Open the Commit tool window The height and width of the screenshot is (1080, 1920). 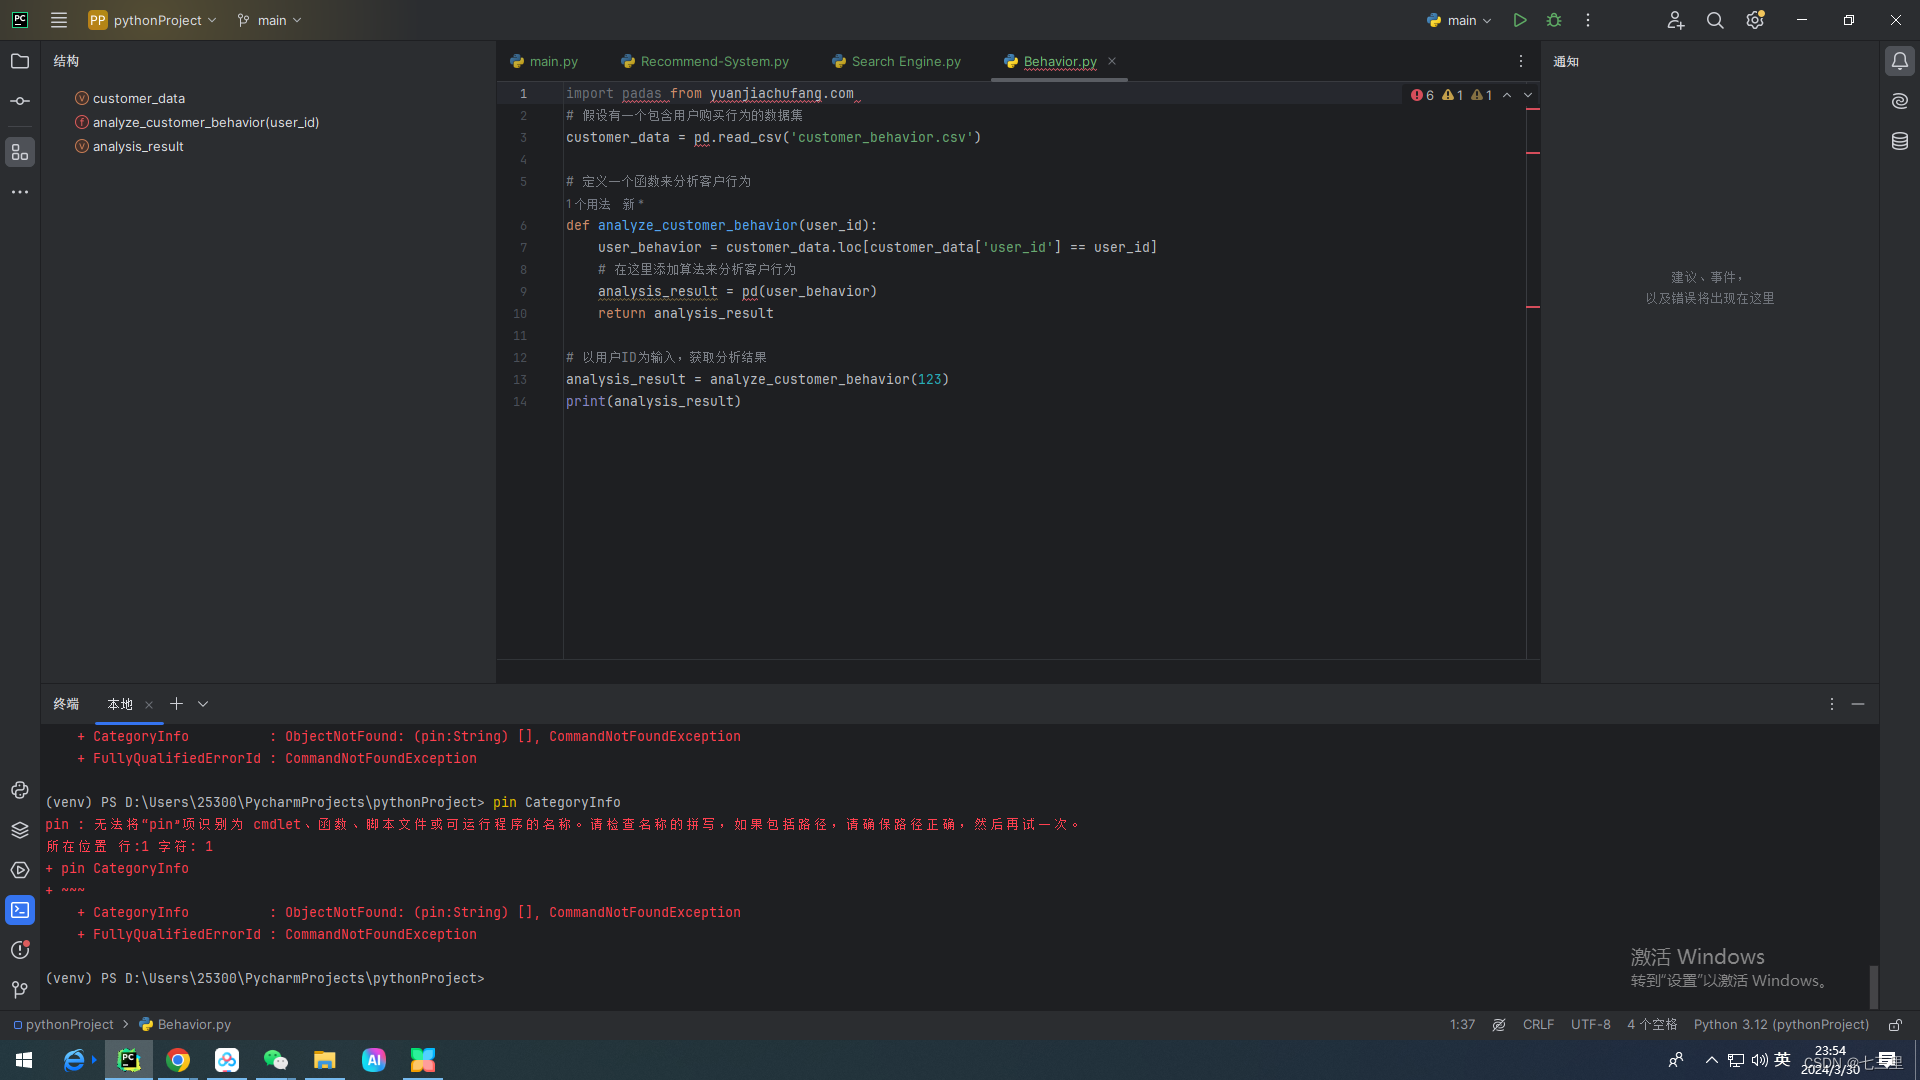tap(20, 101)
